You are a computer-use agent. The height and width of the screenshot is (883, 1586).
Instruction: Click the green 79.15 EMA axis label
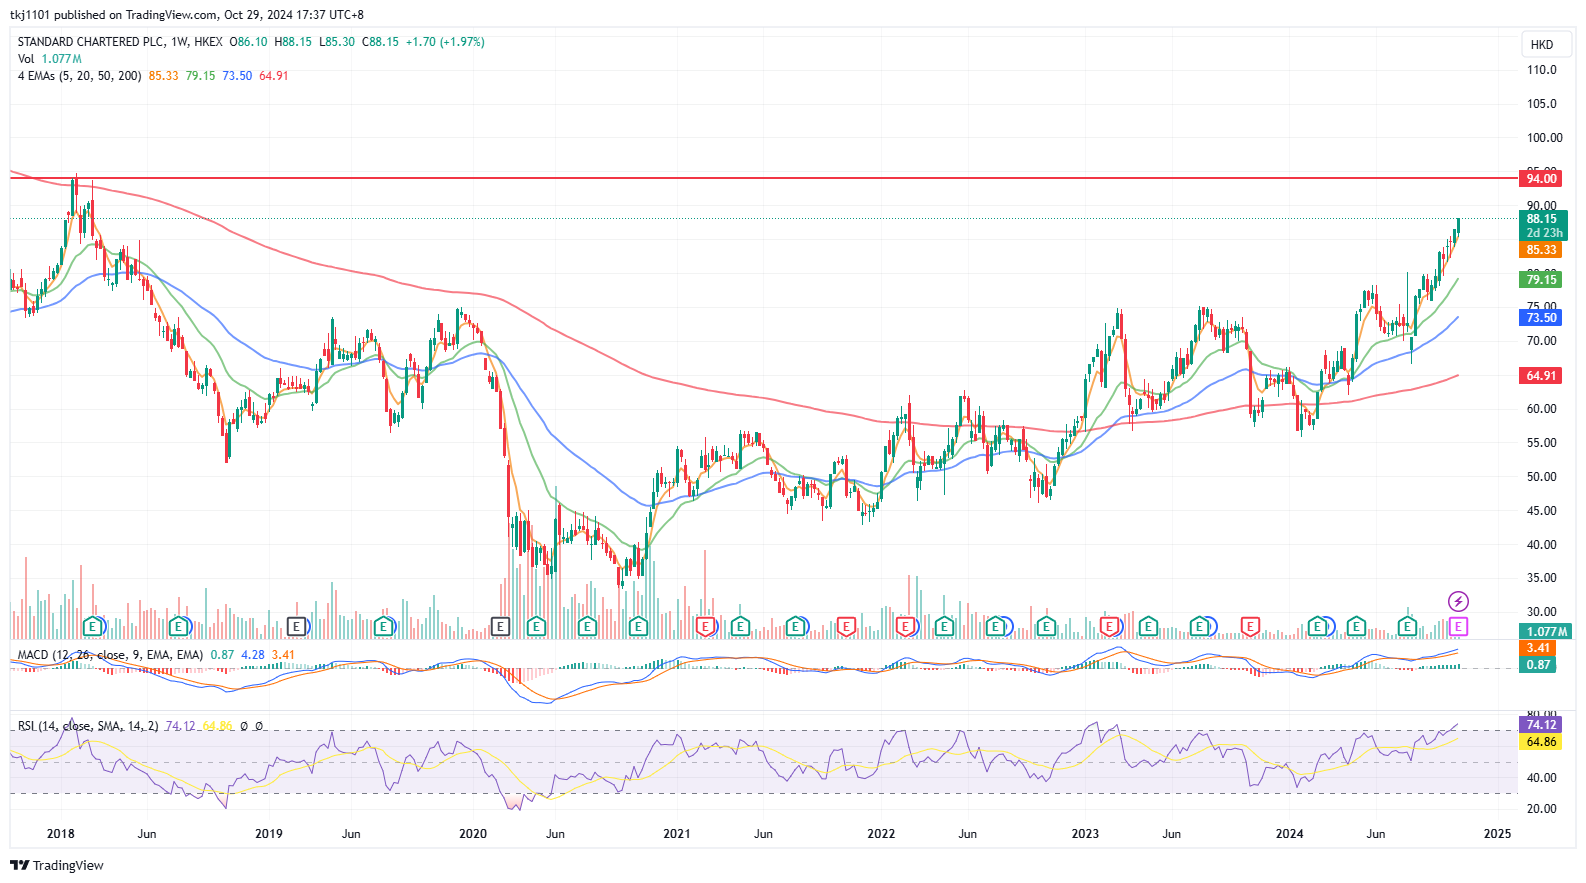click(1541, 280)
